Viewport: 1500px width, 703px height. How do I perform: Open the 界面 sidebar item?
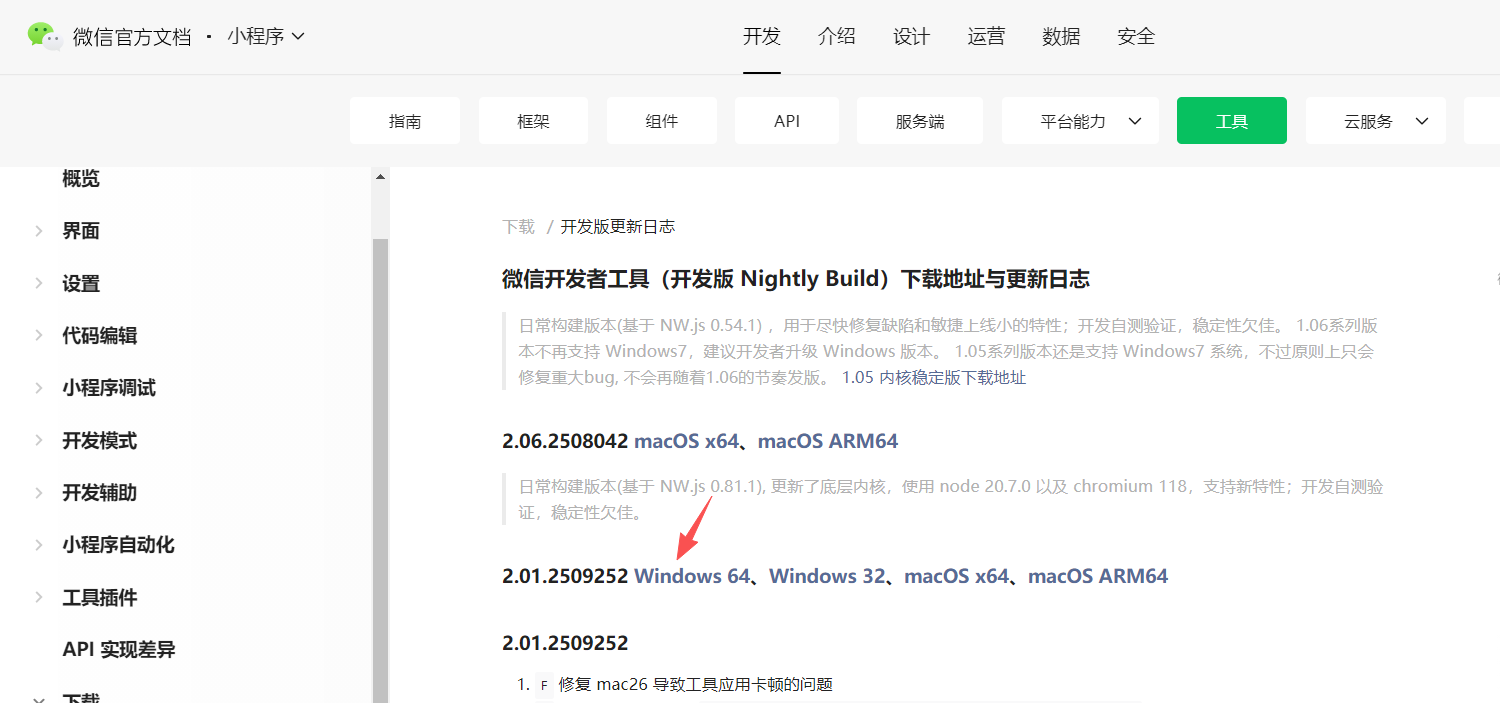[x=81, y=231]
